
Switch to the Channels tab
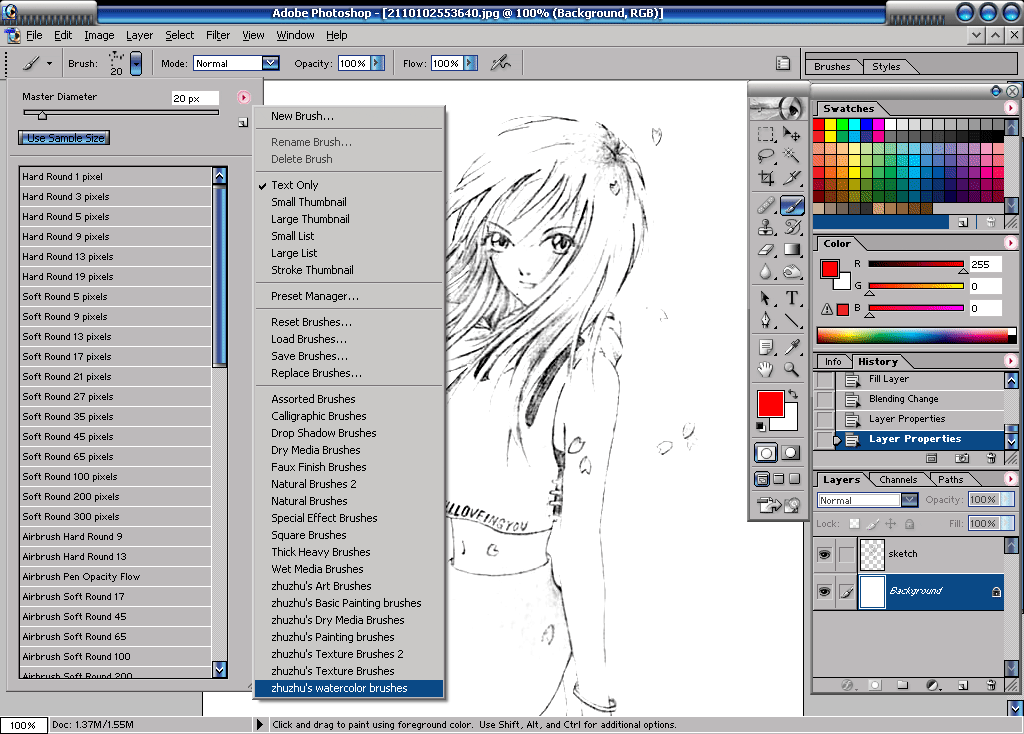(x=898, y=479)
